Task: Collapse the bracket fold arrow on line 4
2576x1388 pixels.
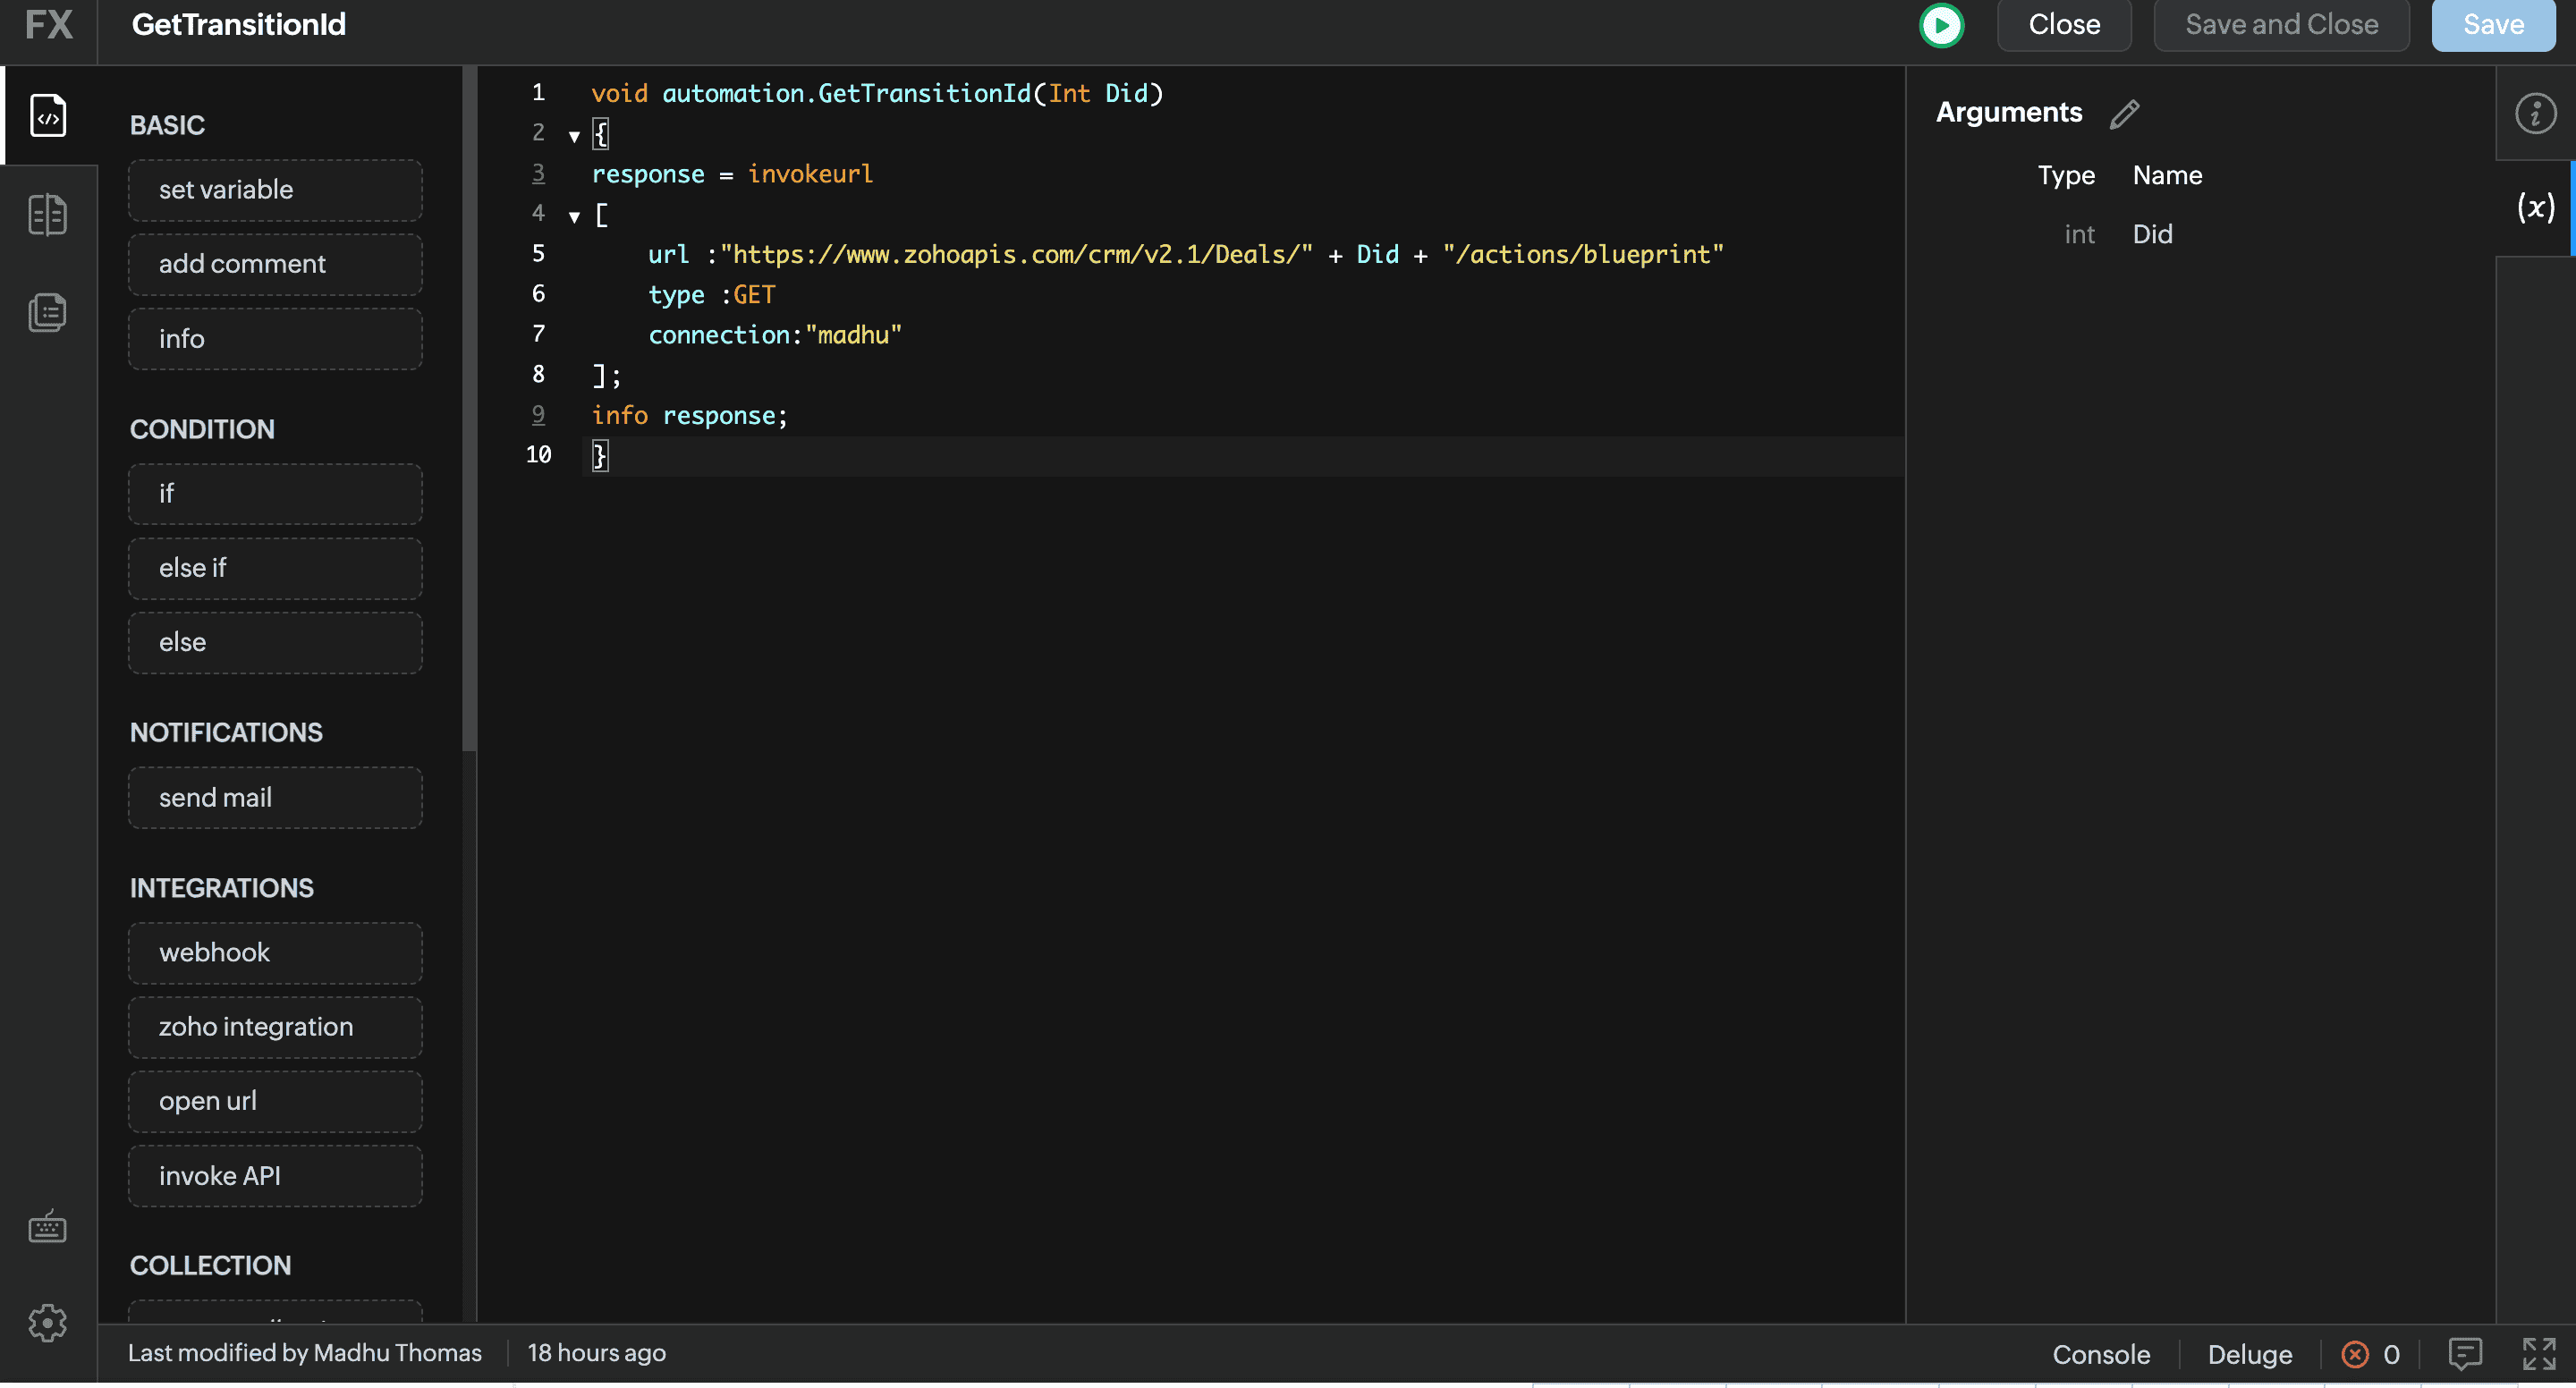Action: (x=574, y=216)
